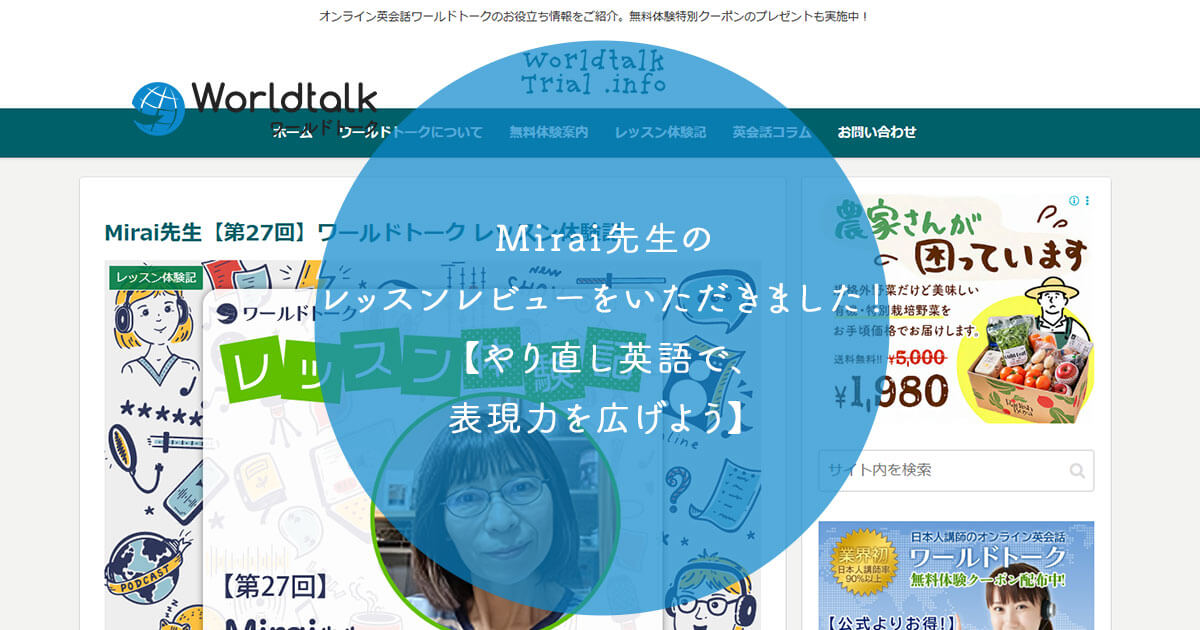Focus the サイト内を検索 search field
The width and height of the screenshot is (1200, 630).
point(940,470)
